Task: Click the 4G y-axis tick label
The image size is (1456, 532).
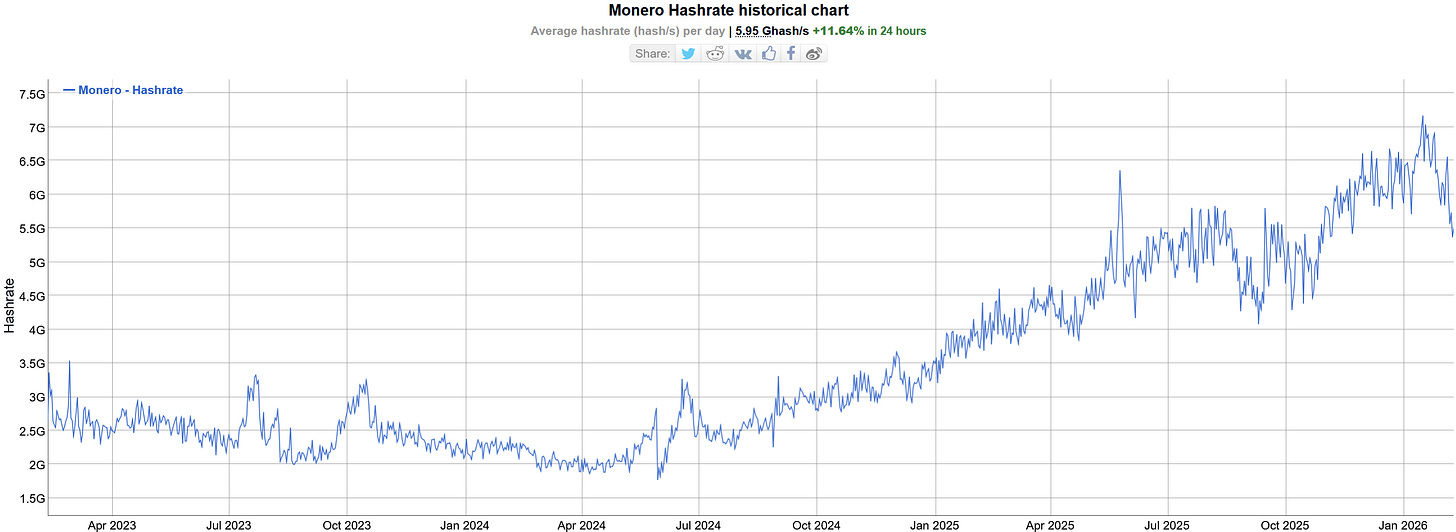Action: [x=37, y=330]
